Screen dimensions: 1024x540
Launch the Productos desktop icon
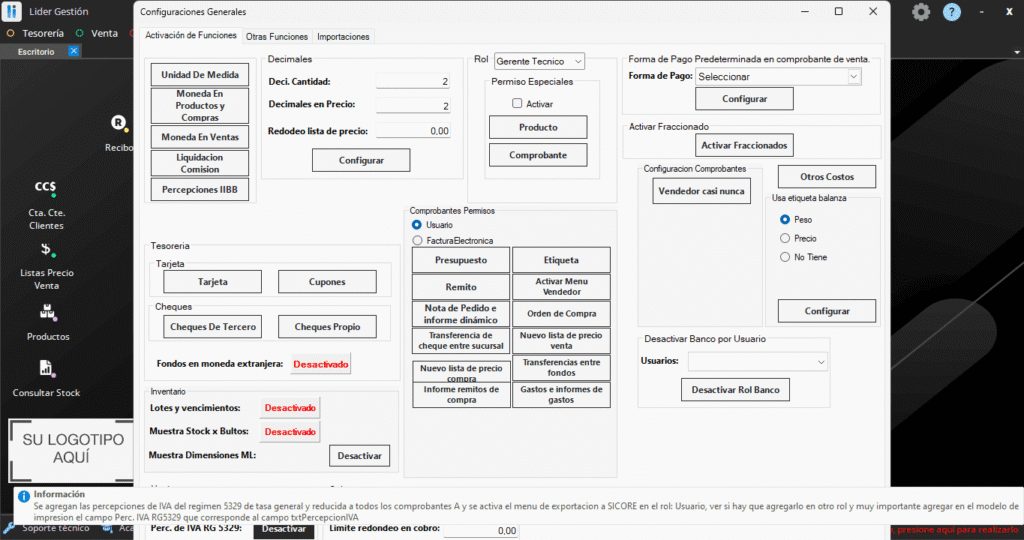tap(47, 312)
